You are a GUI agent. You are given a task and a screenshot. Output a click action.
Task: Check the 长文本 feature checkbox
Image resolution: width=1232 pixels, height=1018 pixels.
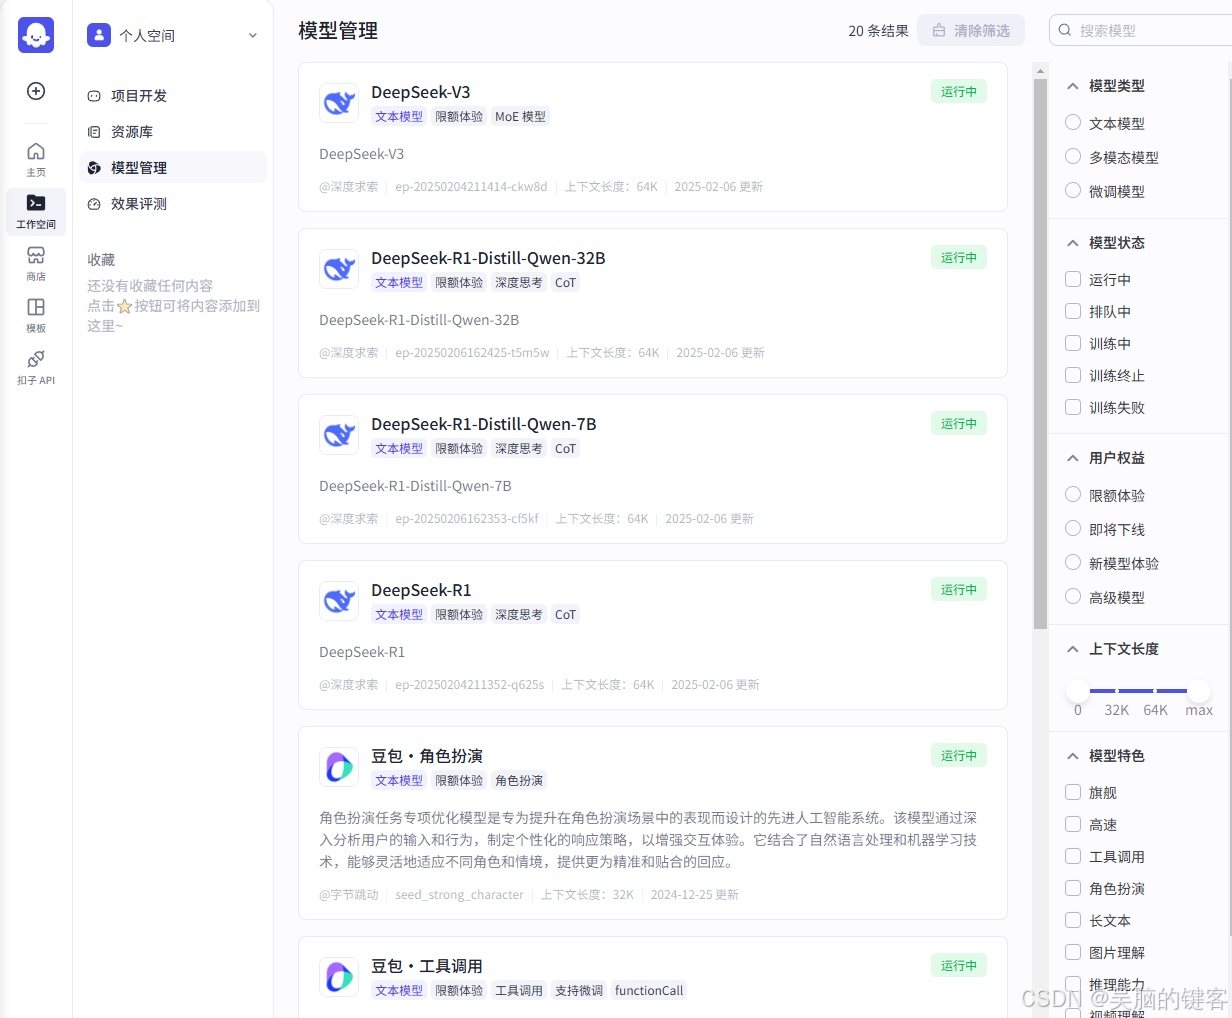coord(1073,920)
